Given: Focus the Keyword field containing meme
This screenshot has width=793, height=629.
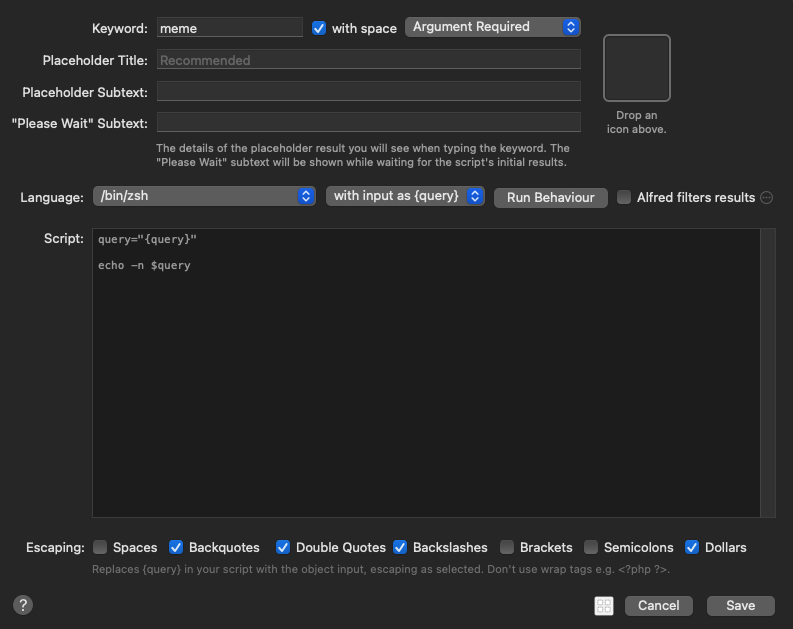Looking at the screenshot, I should coord(230,28).
